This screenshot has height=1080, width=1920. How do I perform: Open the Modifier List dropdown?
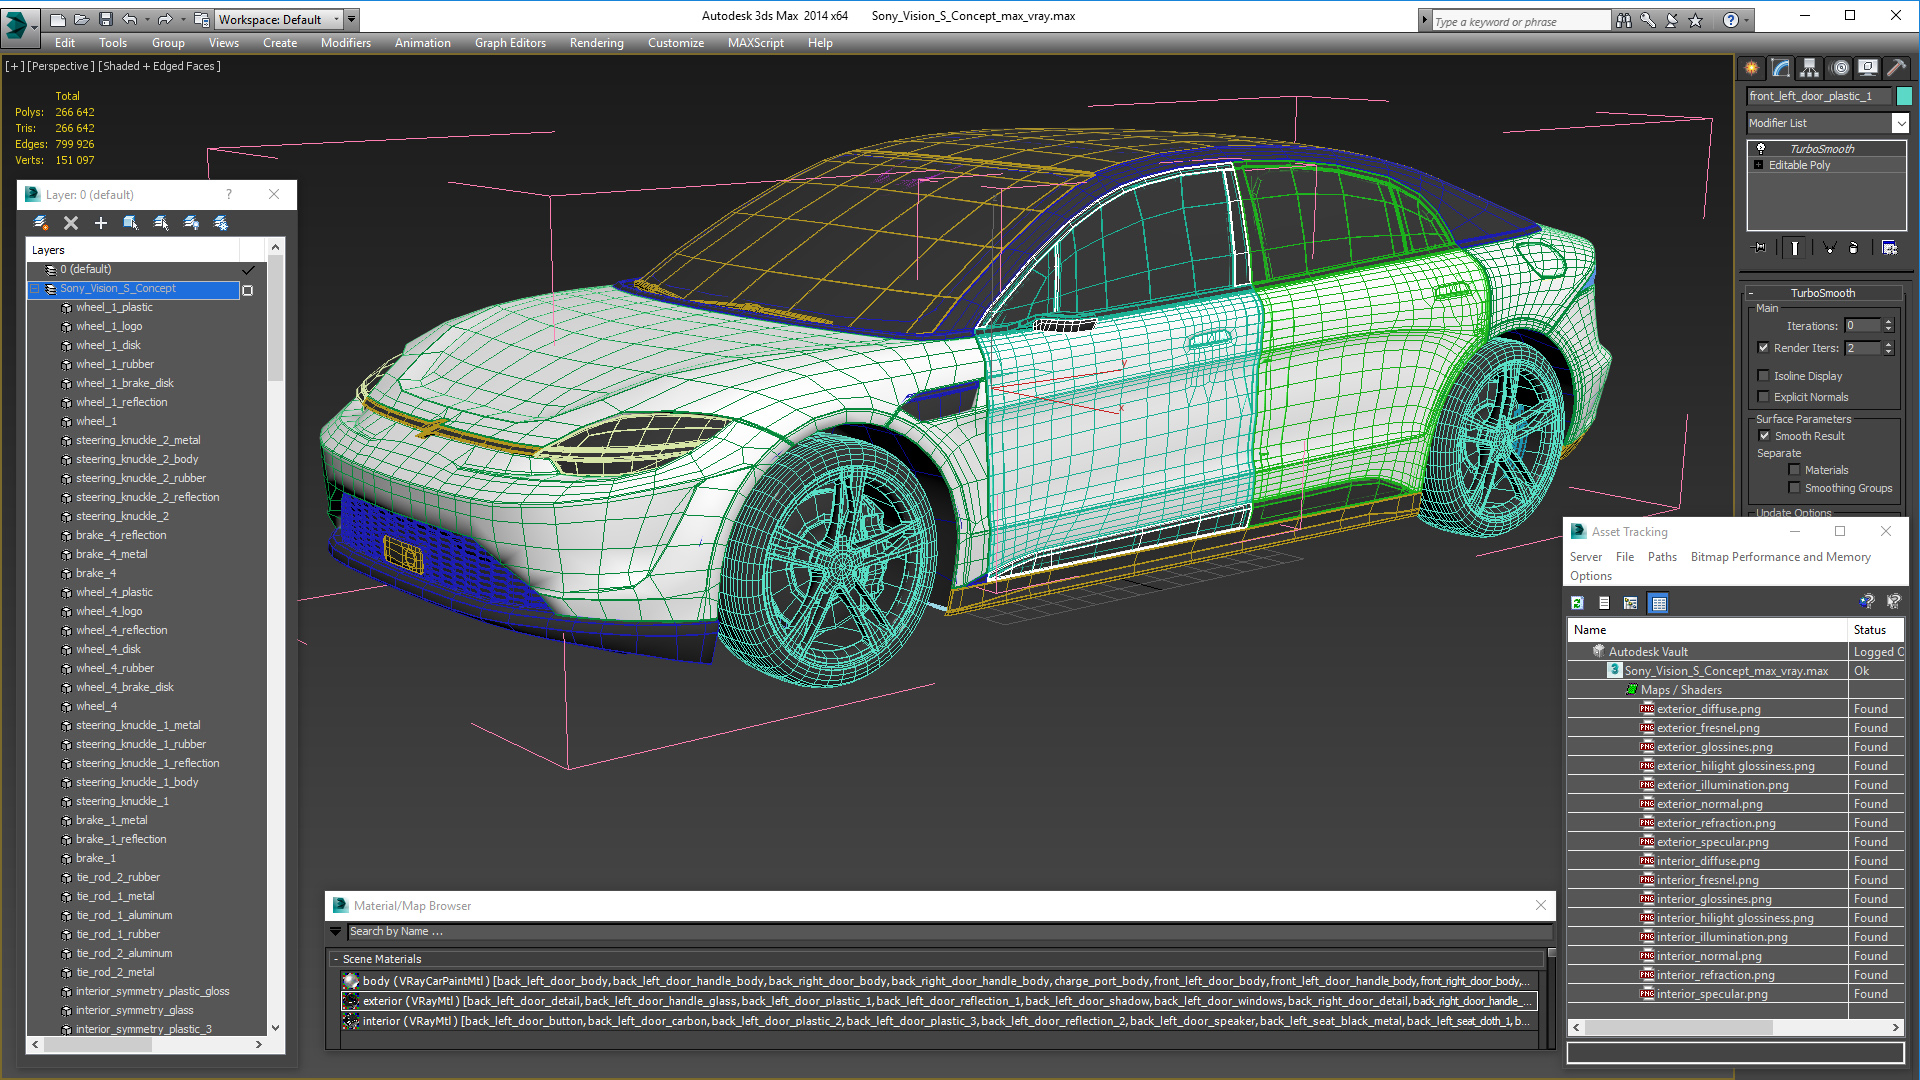pyautogui.click(x=1900, y=123)
